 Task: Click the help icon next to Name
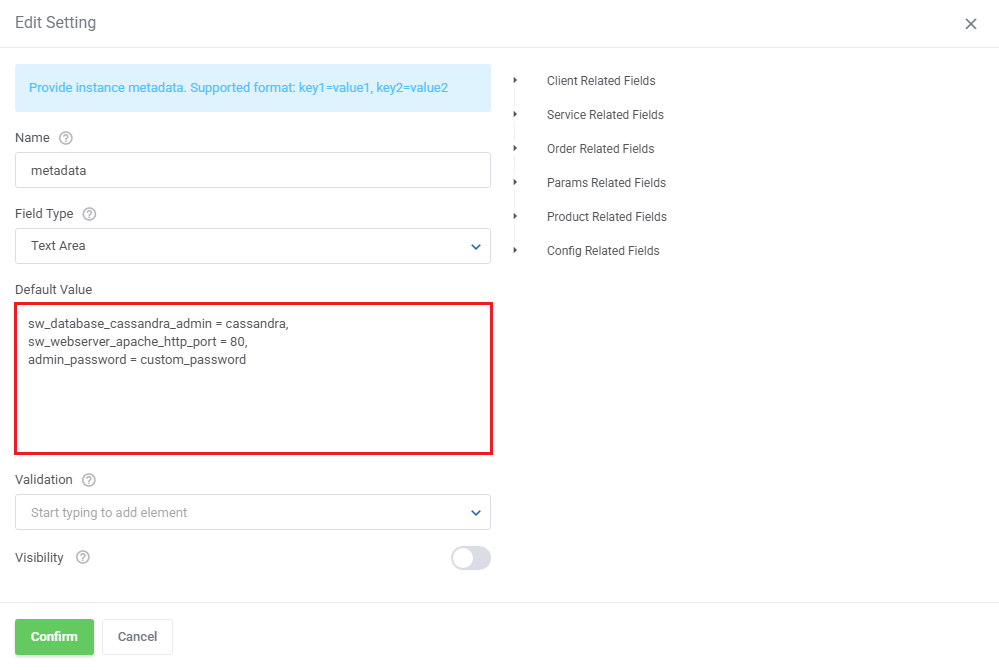[x=66, y=138]
